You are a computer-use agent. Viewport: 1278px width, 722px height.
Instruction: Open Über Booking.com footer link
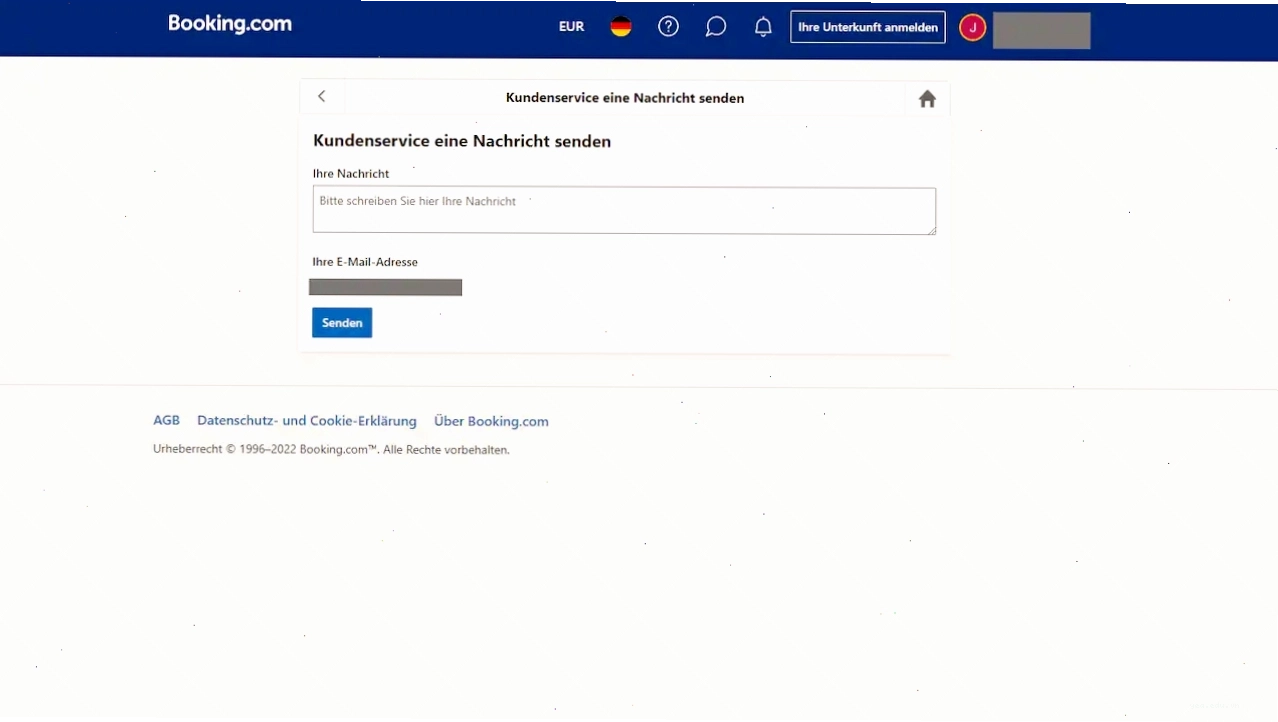point(491,421)
